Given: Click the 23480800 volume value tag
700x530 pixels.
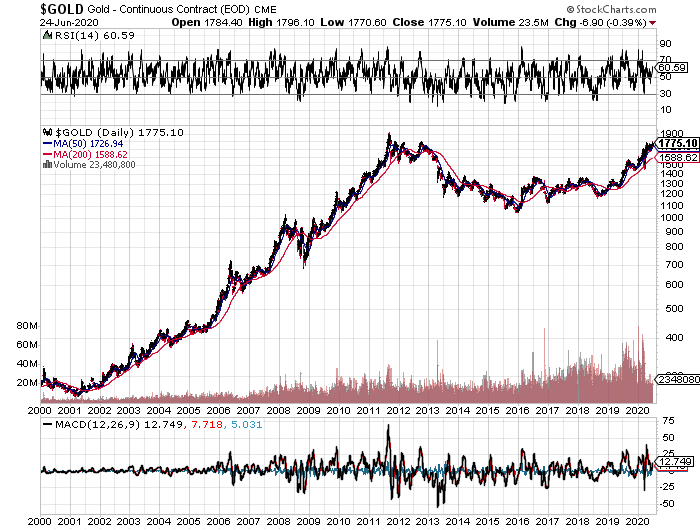Looking at the screenshot, I should click(673, 379).
